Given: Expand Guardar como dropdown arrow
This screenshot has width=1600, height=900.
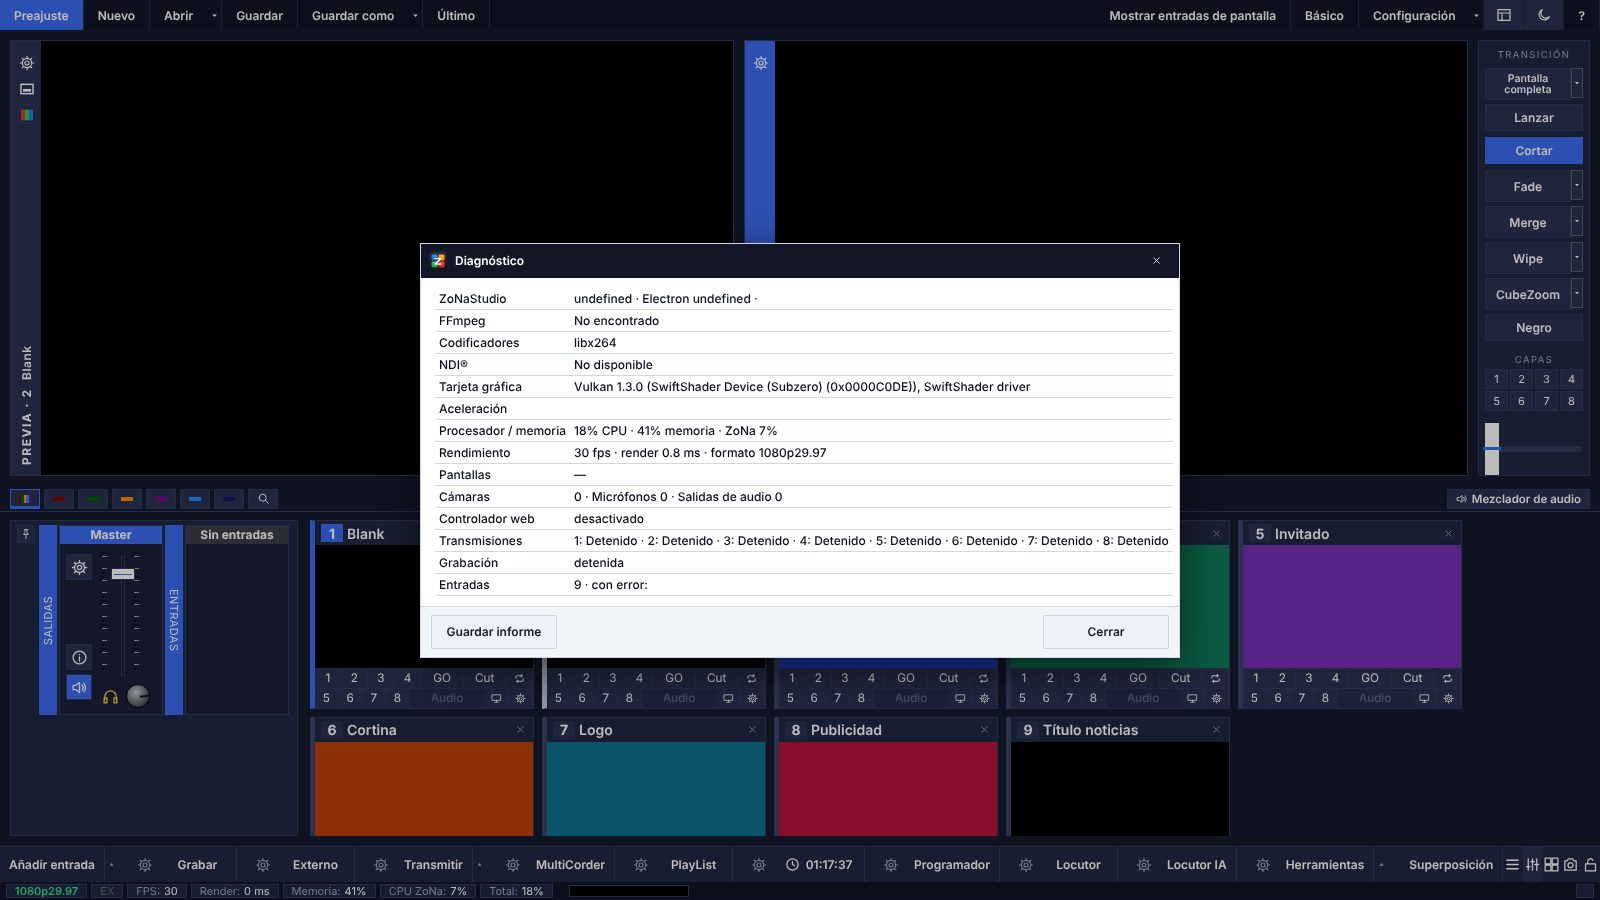Looking at the screenshot, I should pyautogui.click(x=415, y=15).
